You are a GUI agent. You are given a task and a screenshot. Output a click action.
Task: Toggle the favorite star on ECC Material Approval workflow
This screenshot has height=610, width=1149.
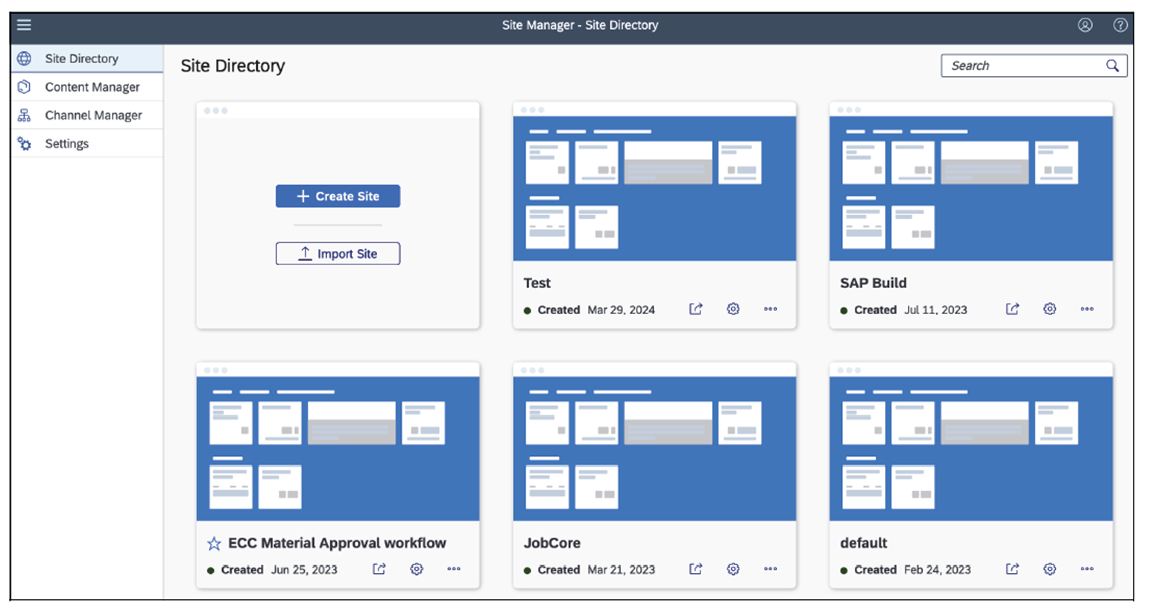[214, 543]
